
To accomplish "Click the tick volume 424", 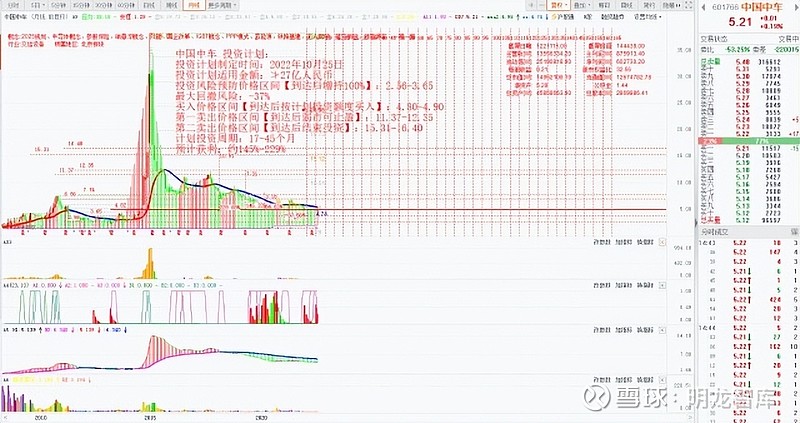I will tap(777, 300).
